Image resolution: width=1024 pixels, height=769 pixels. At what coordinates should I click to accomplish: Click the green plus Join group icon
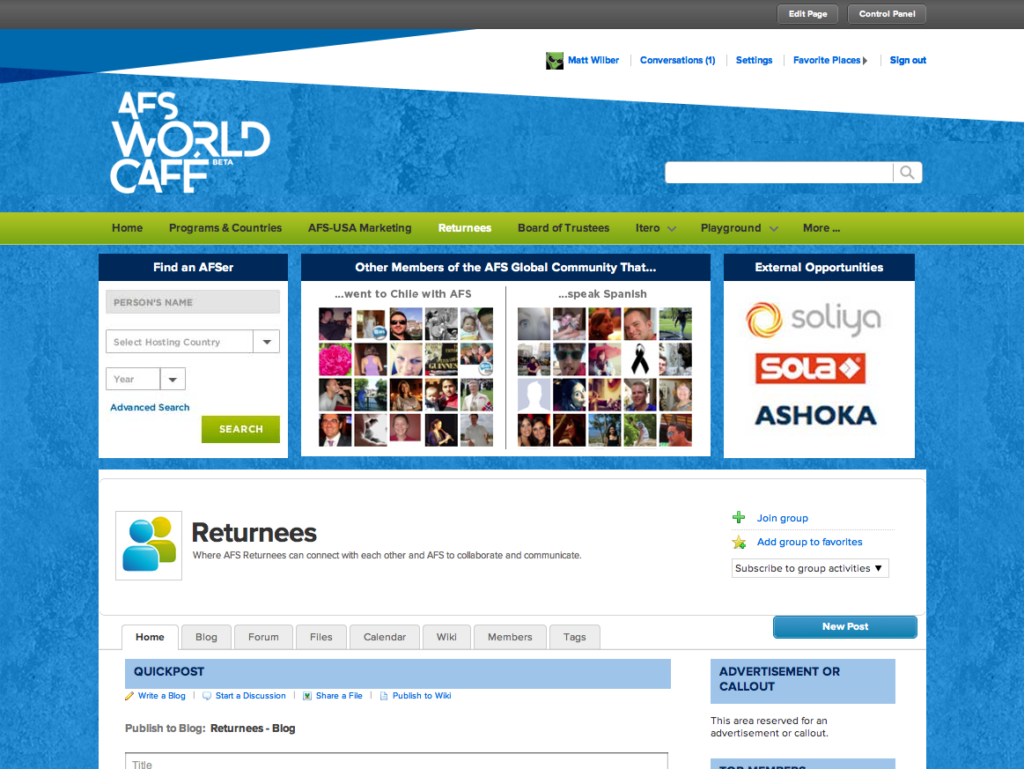[x=739, y=518]
